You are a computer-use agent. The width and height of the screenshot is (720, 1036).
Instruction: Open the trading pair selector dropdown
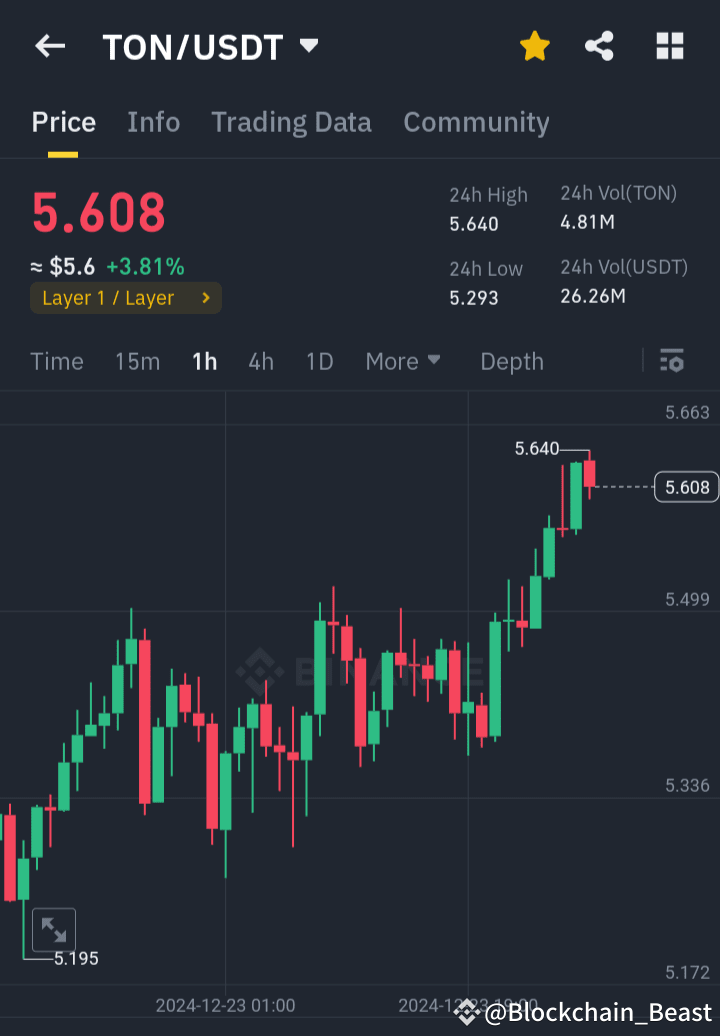point(308,45)
